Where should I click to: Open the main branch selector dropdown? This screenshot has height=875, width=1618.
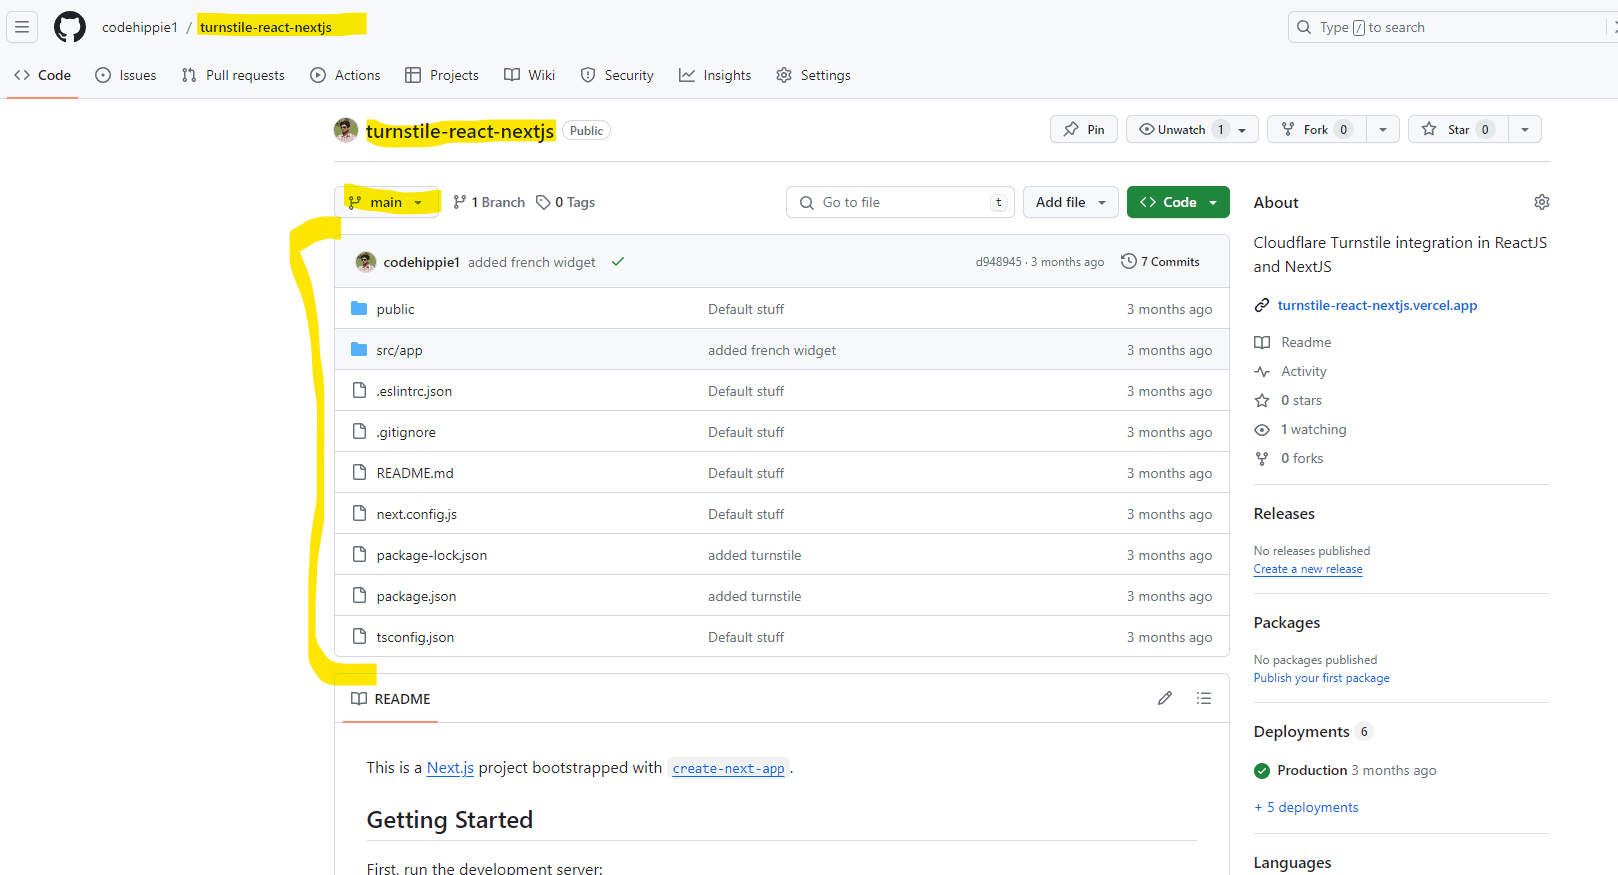(387, 202)
